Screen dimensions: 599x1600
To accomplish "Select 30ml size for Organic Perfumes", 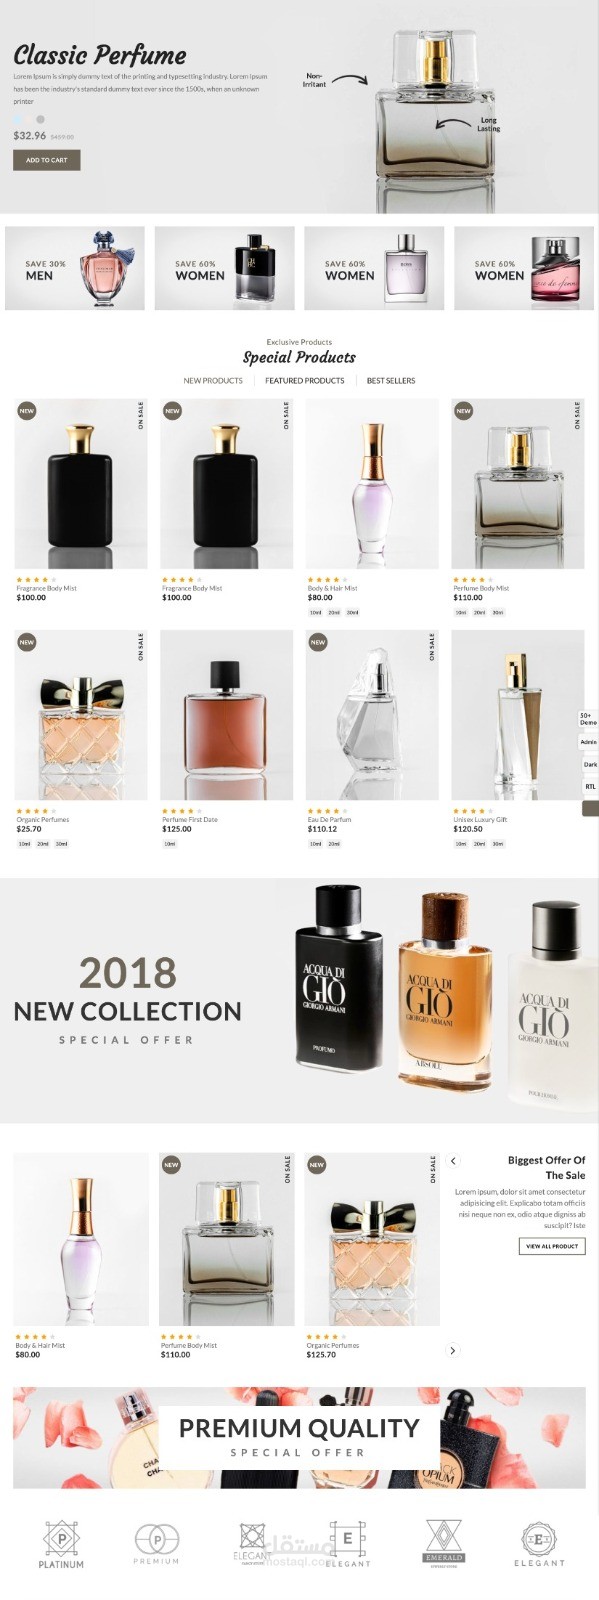I will [x=61, y=844].
